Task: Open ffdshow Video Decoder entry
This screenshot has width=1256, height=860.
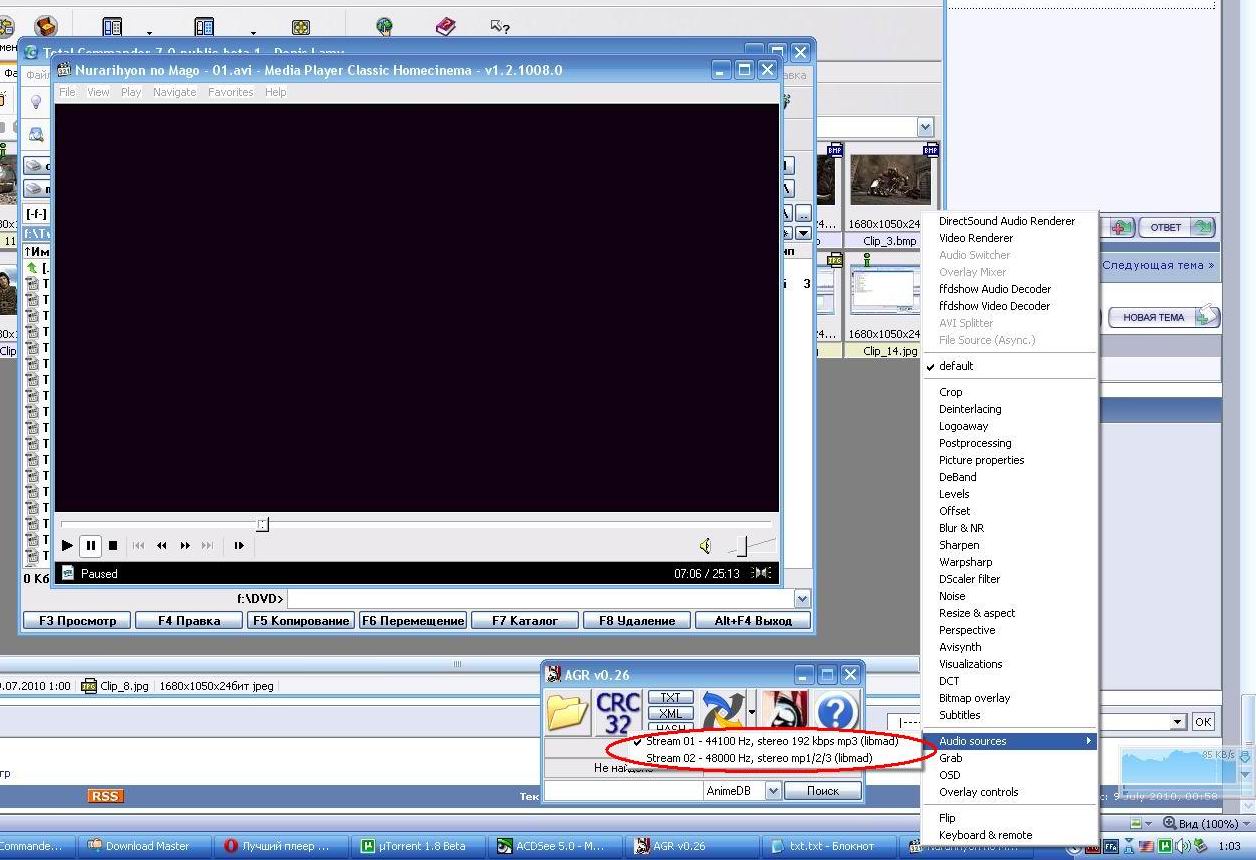Action: coord(1009,306)
